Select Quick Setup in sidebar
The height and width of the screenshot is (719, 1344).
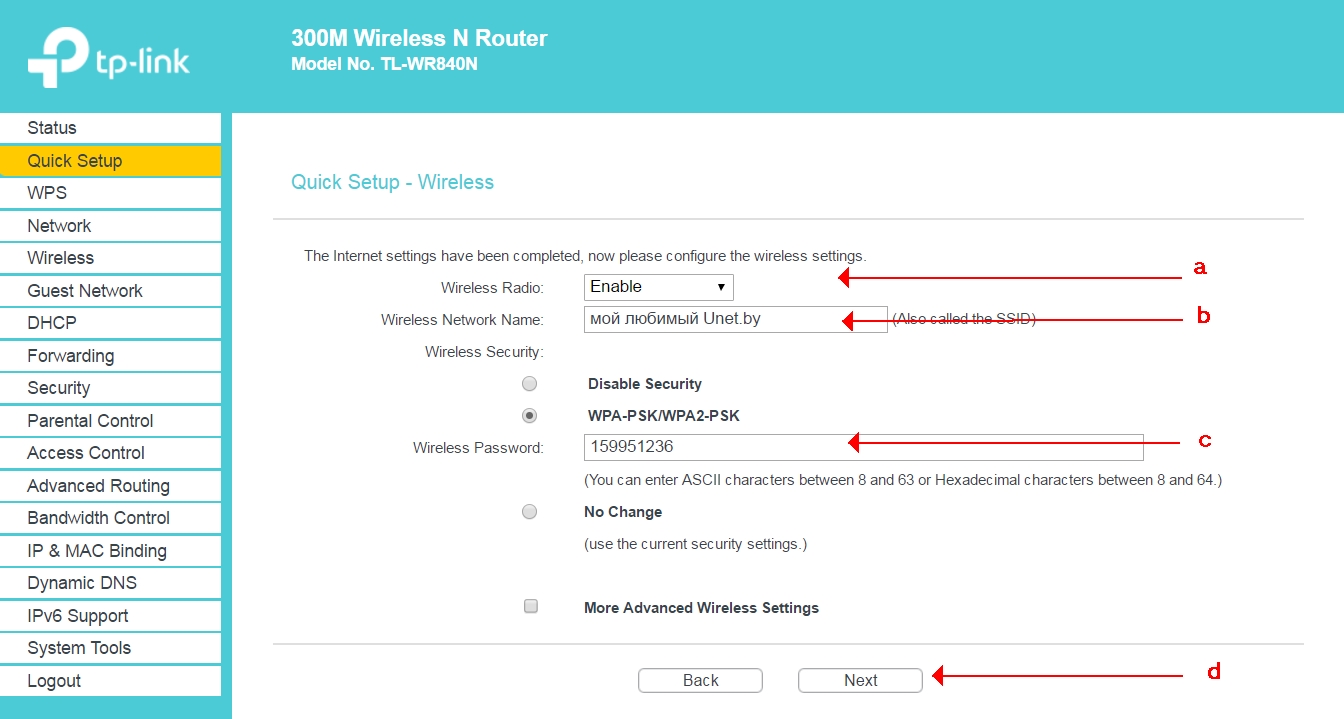tap(110, 161)
